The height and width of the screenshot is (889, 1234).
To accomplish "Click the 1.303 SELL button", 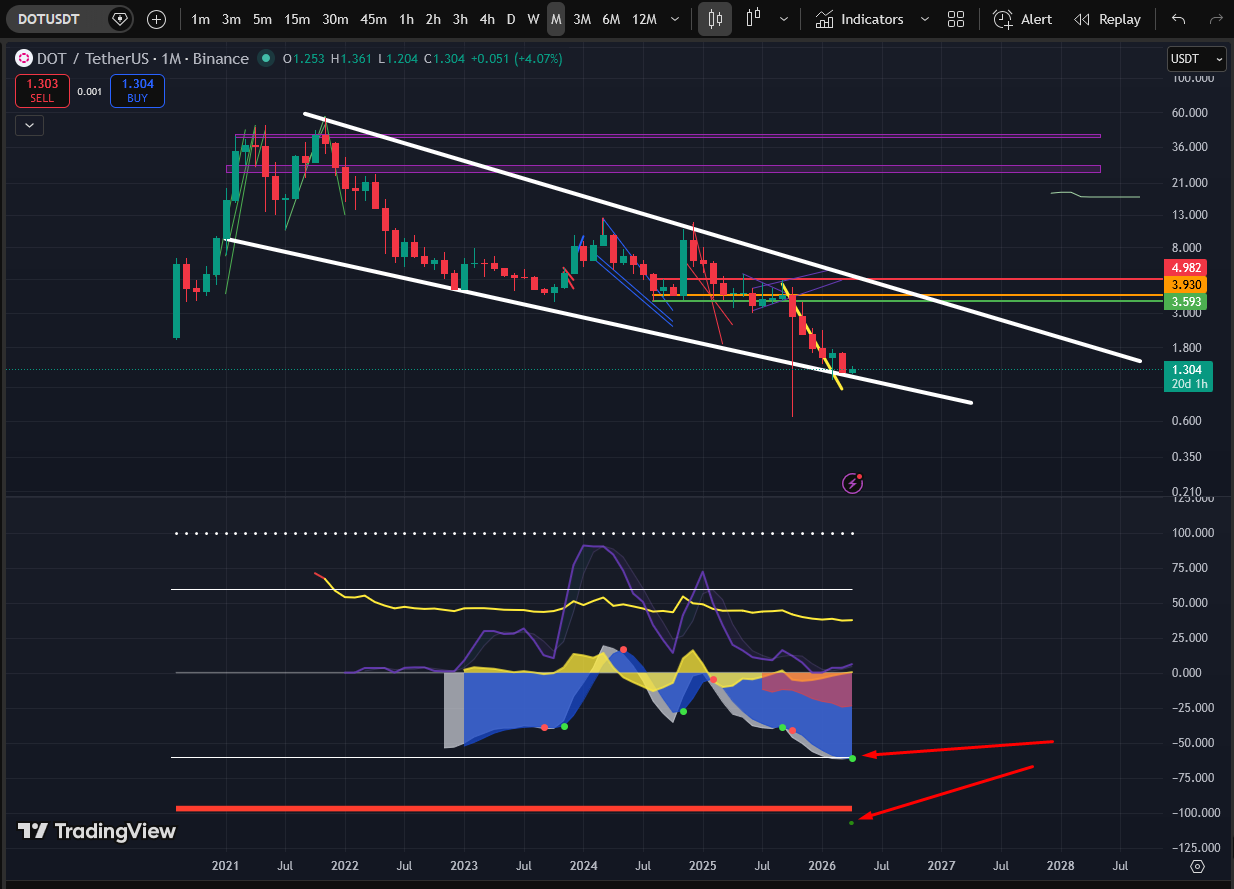I will point(42,92).
